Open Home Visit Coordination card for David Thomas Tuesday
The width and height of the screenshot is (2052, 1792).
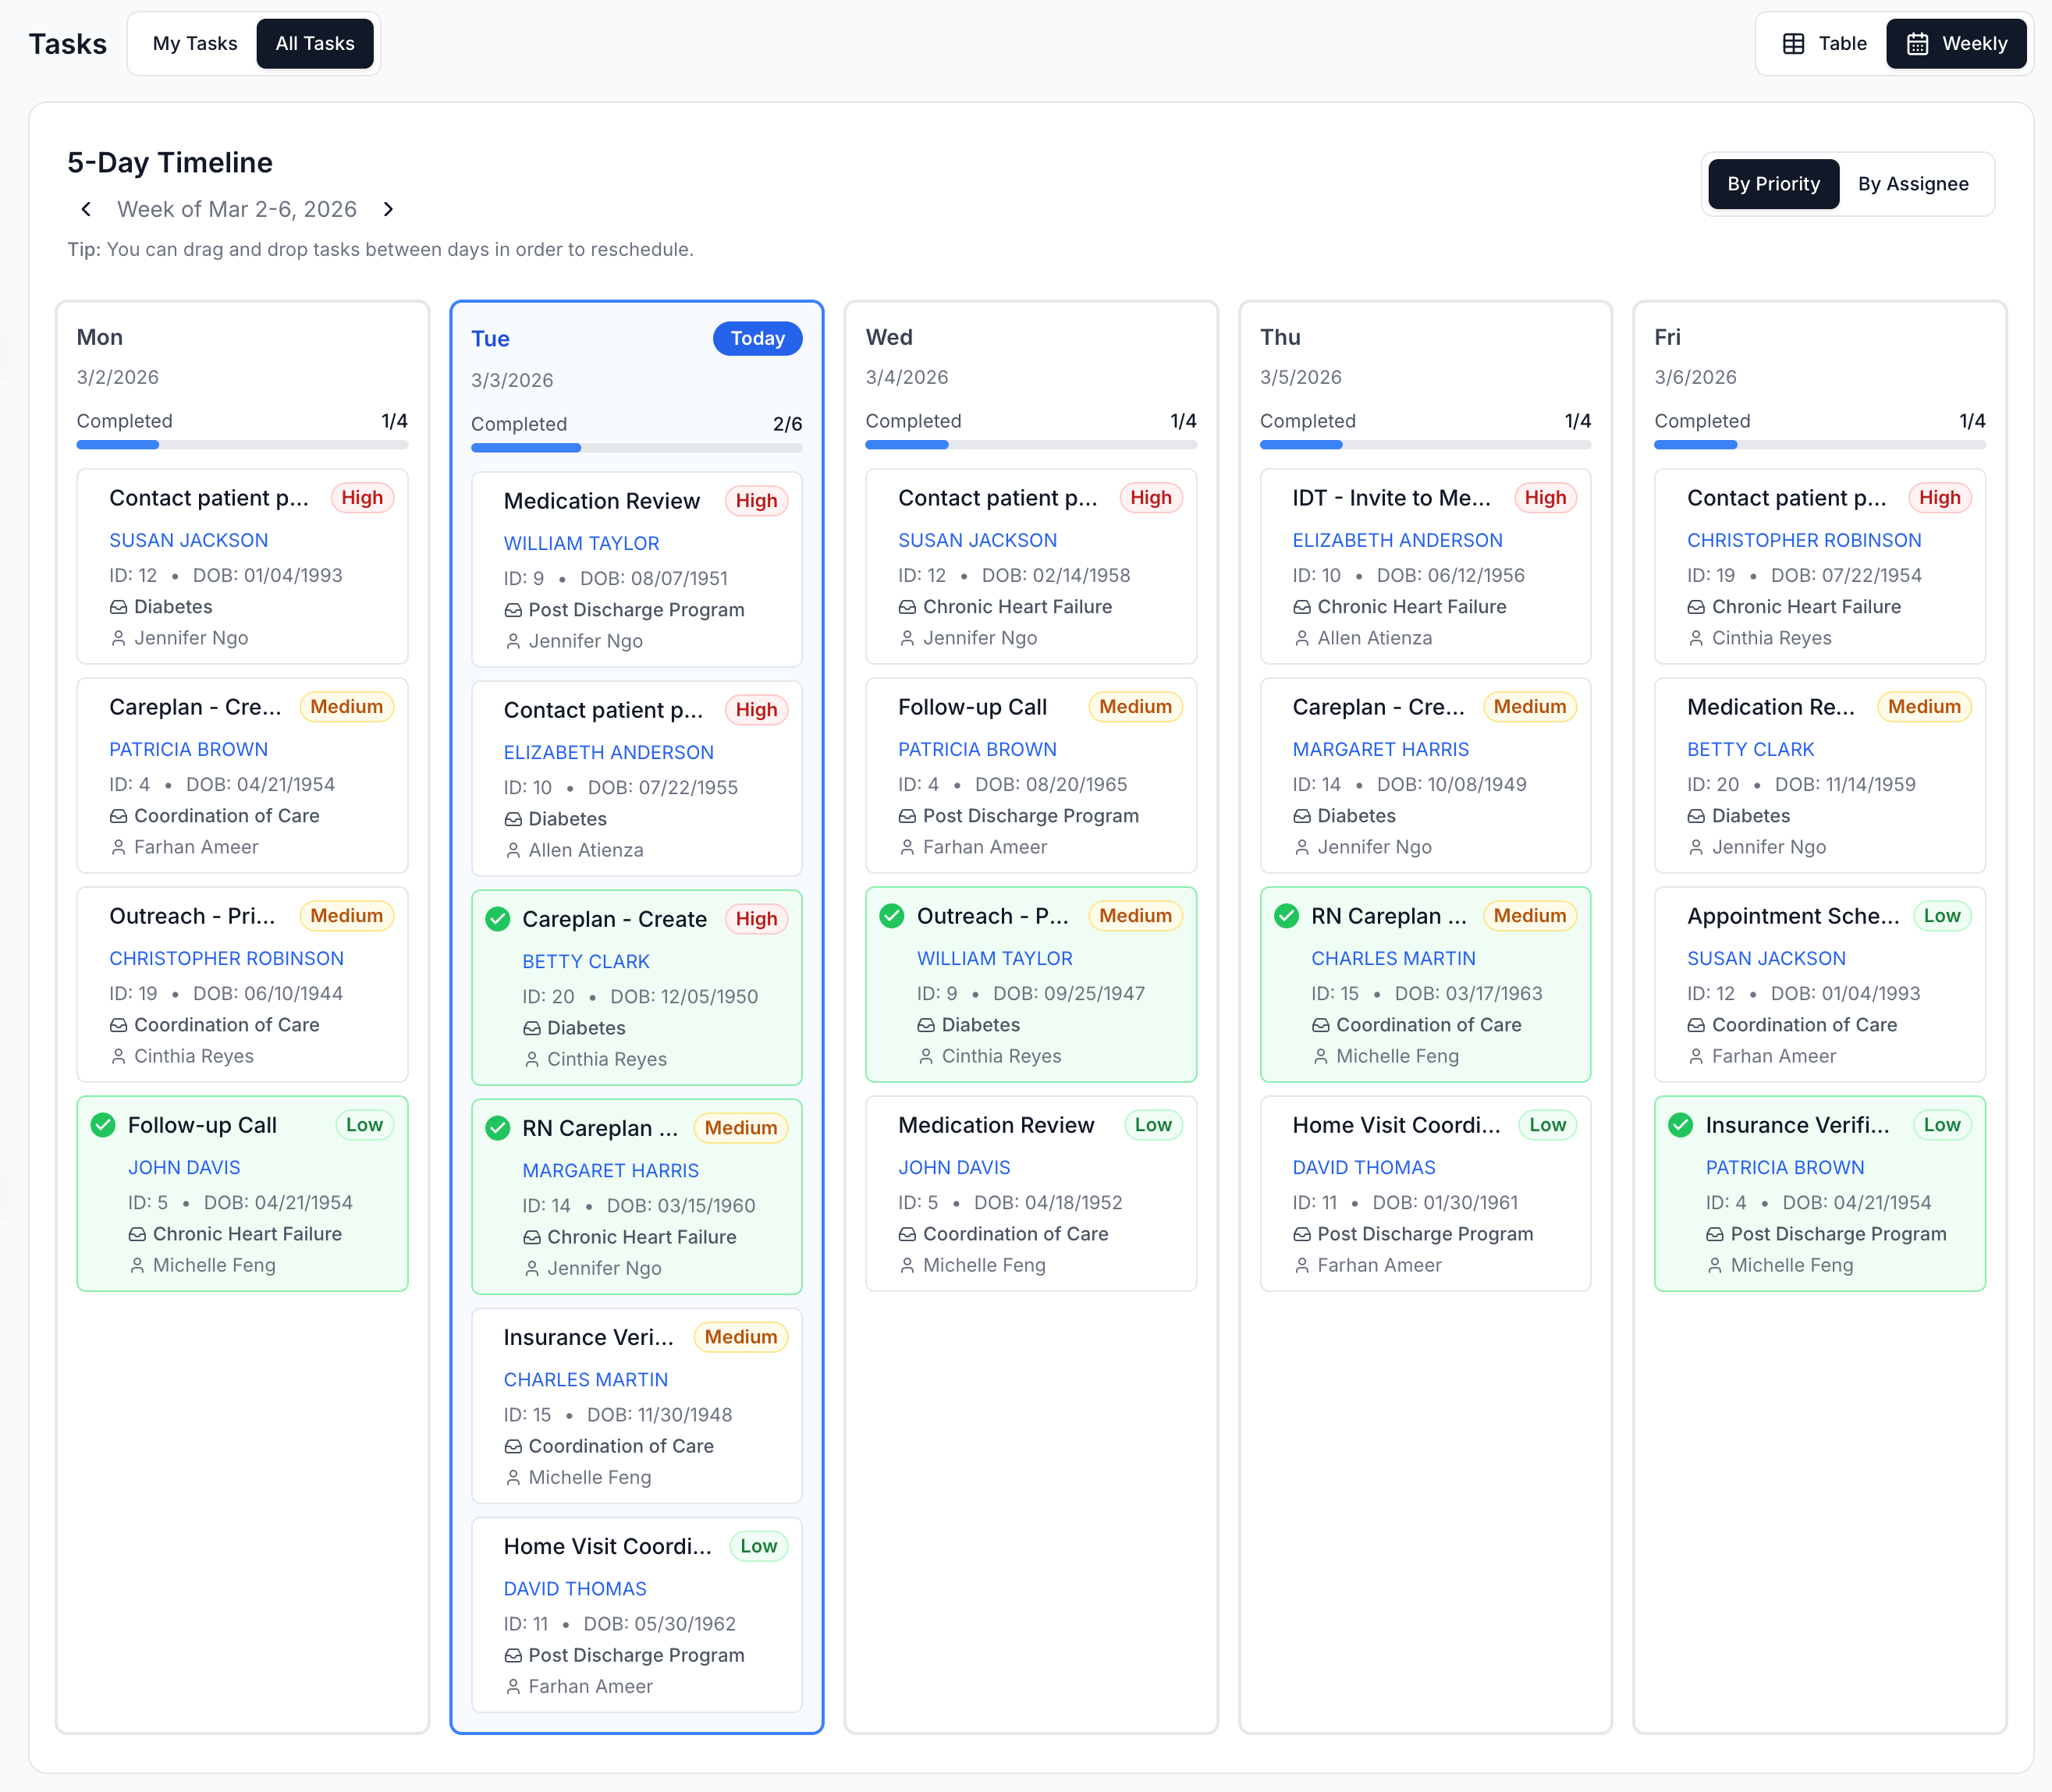(x=607, y=1546)
